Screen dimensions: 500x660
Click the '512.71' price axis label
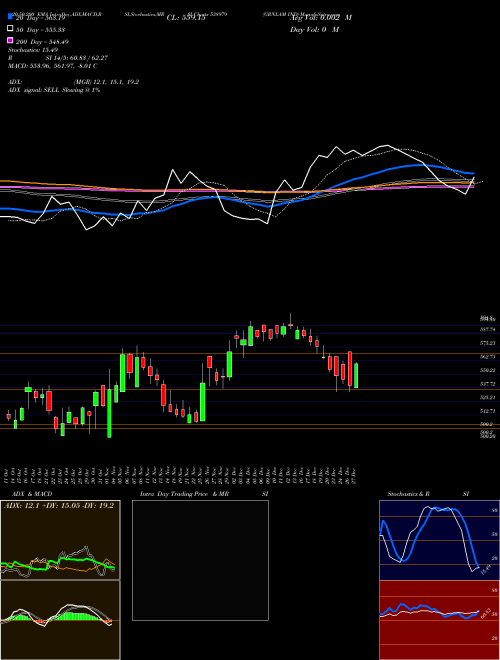[x=488, y=411]
